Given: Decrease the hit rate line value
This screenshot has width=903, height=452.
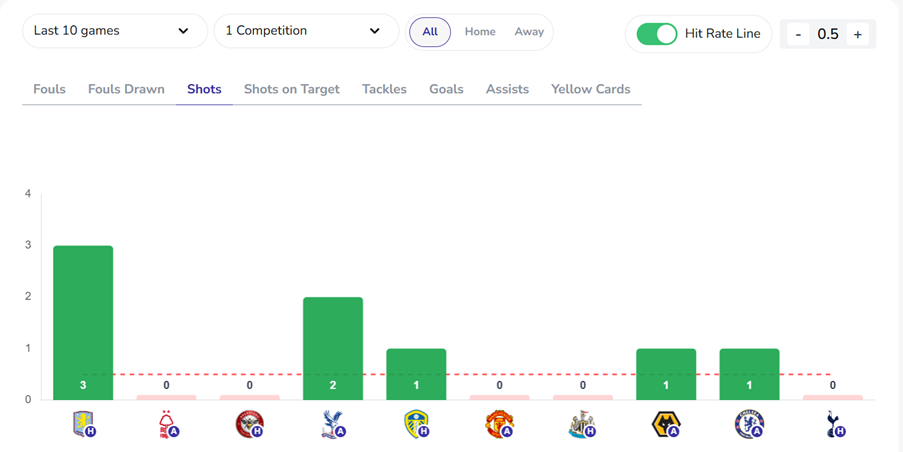Looking at the screenshot, I should 798,34.
